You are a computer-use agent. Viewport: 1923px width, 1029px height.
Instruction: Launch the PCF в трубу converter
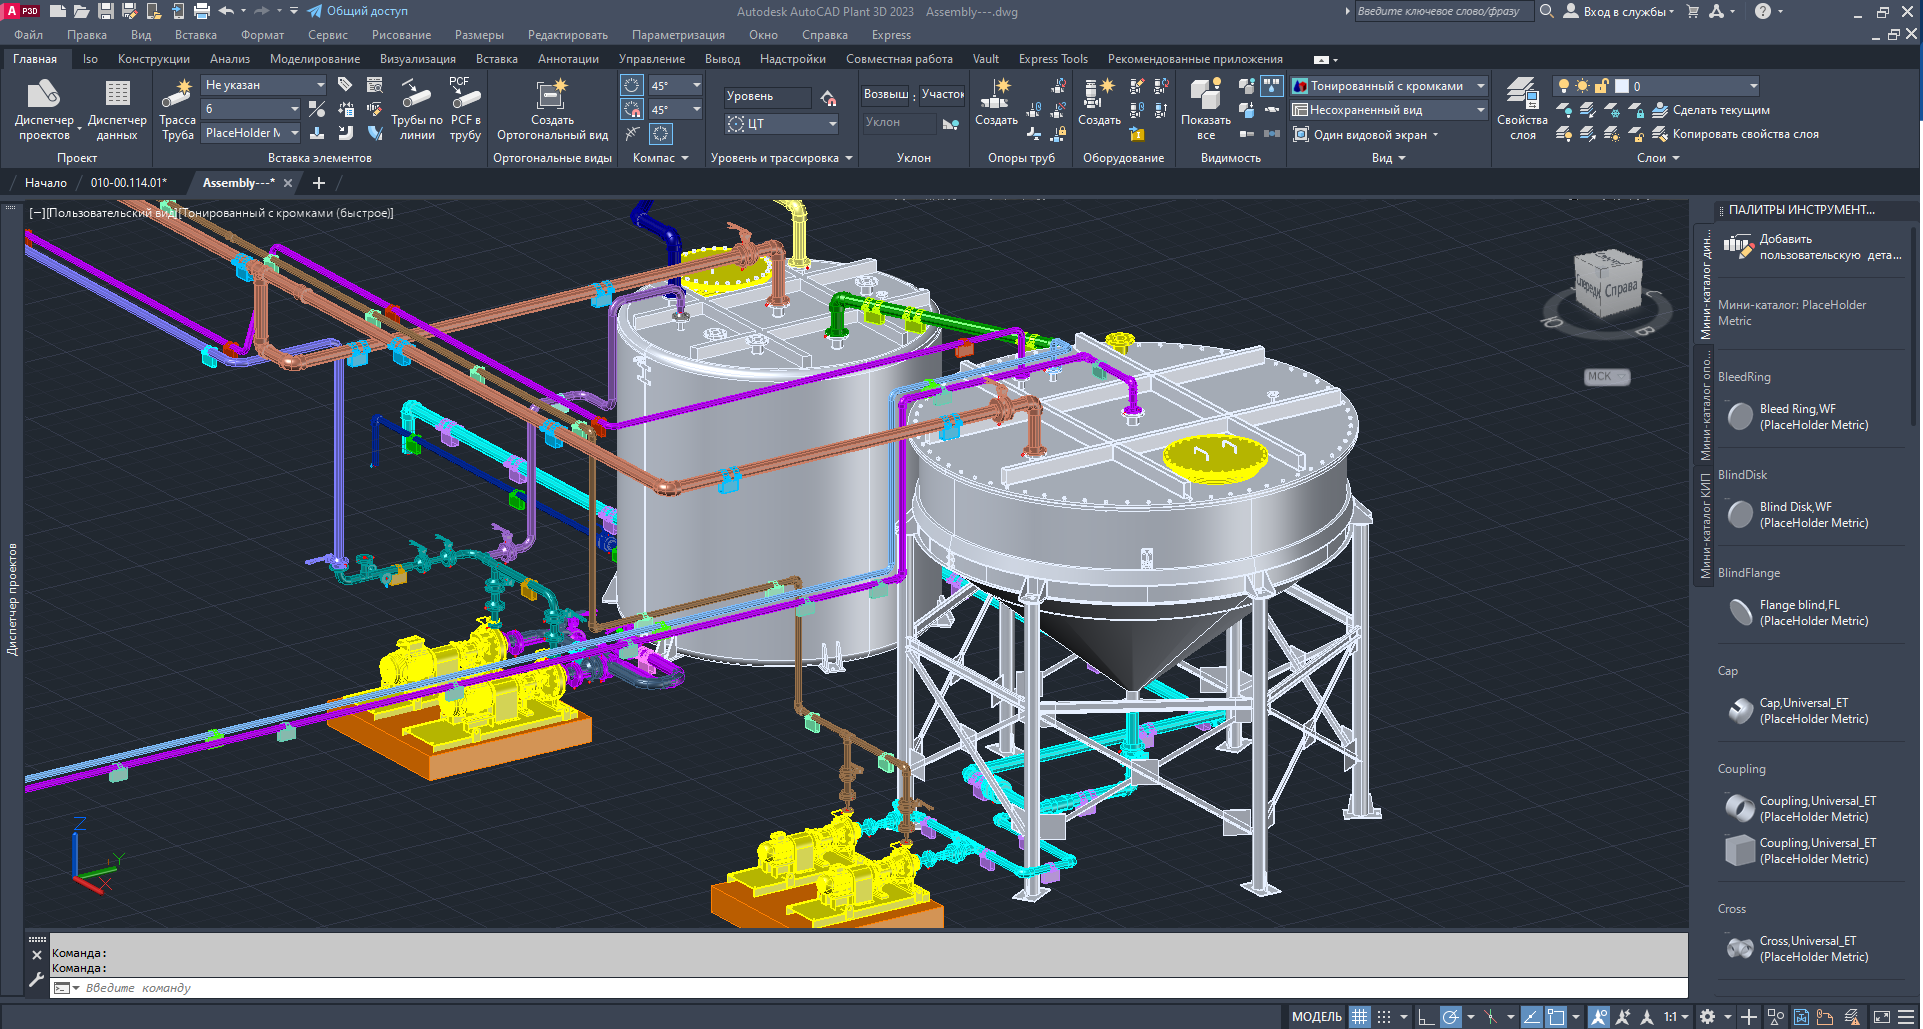click(466, 109)
